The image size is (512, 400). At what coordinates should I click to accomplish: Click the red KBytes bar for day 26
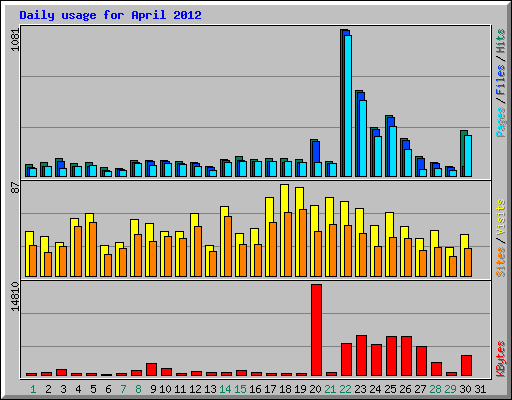coord(406,356)
